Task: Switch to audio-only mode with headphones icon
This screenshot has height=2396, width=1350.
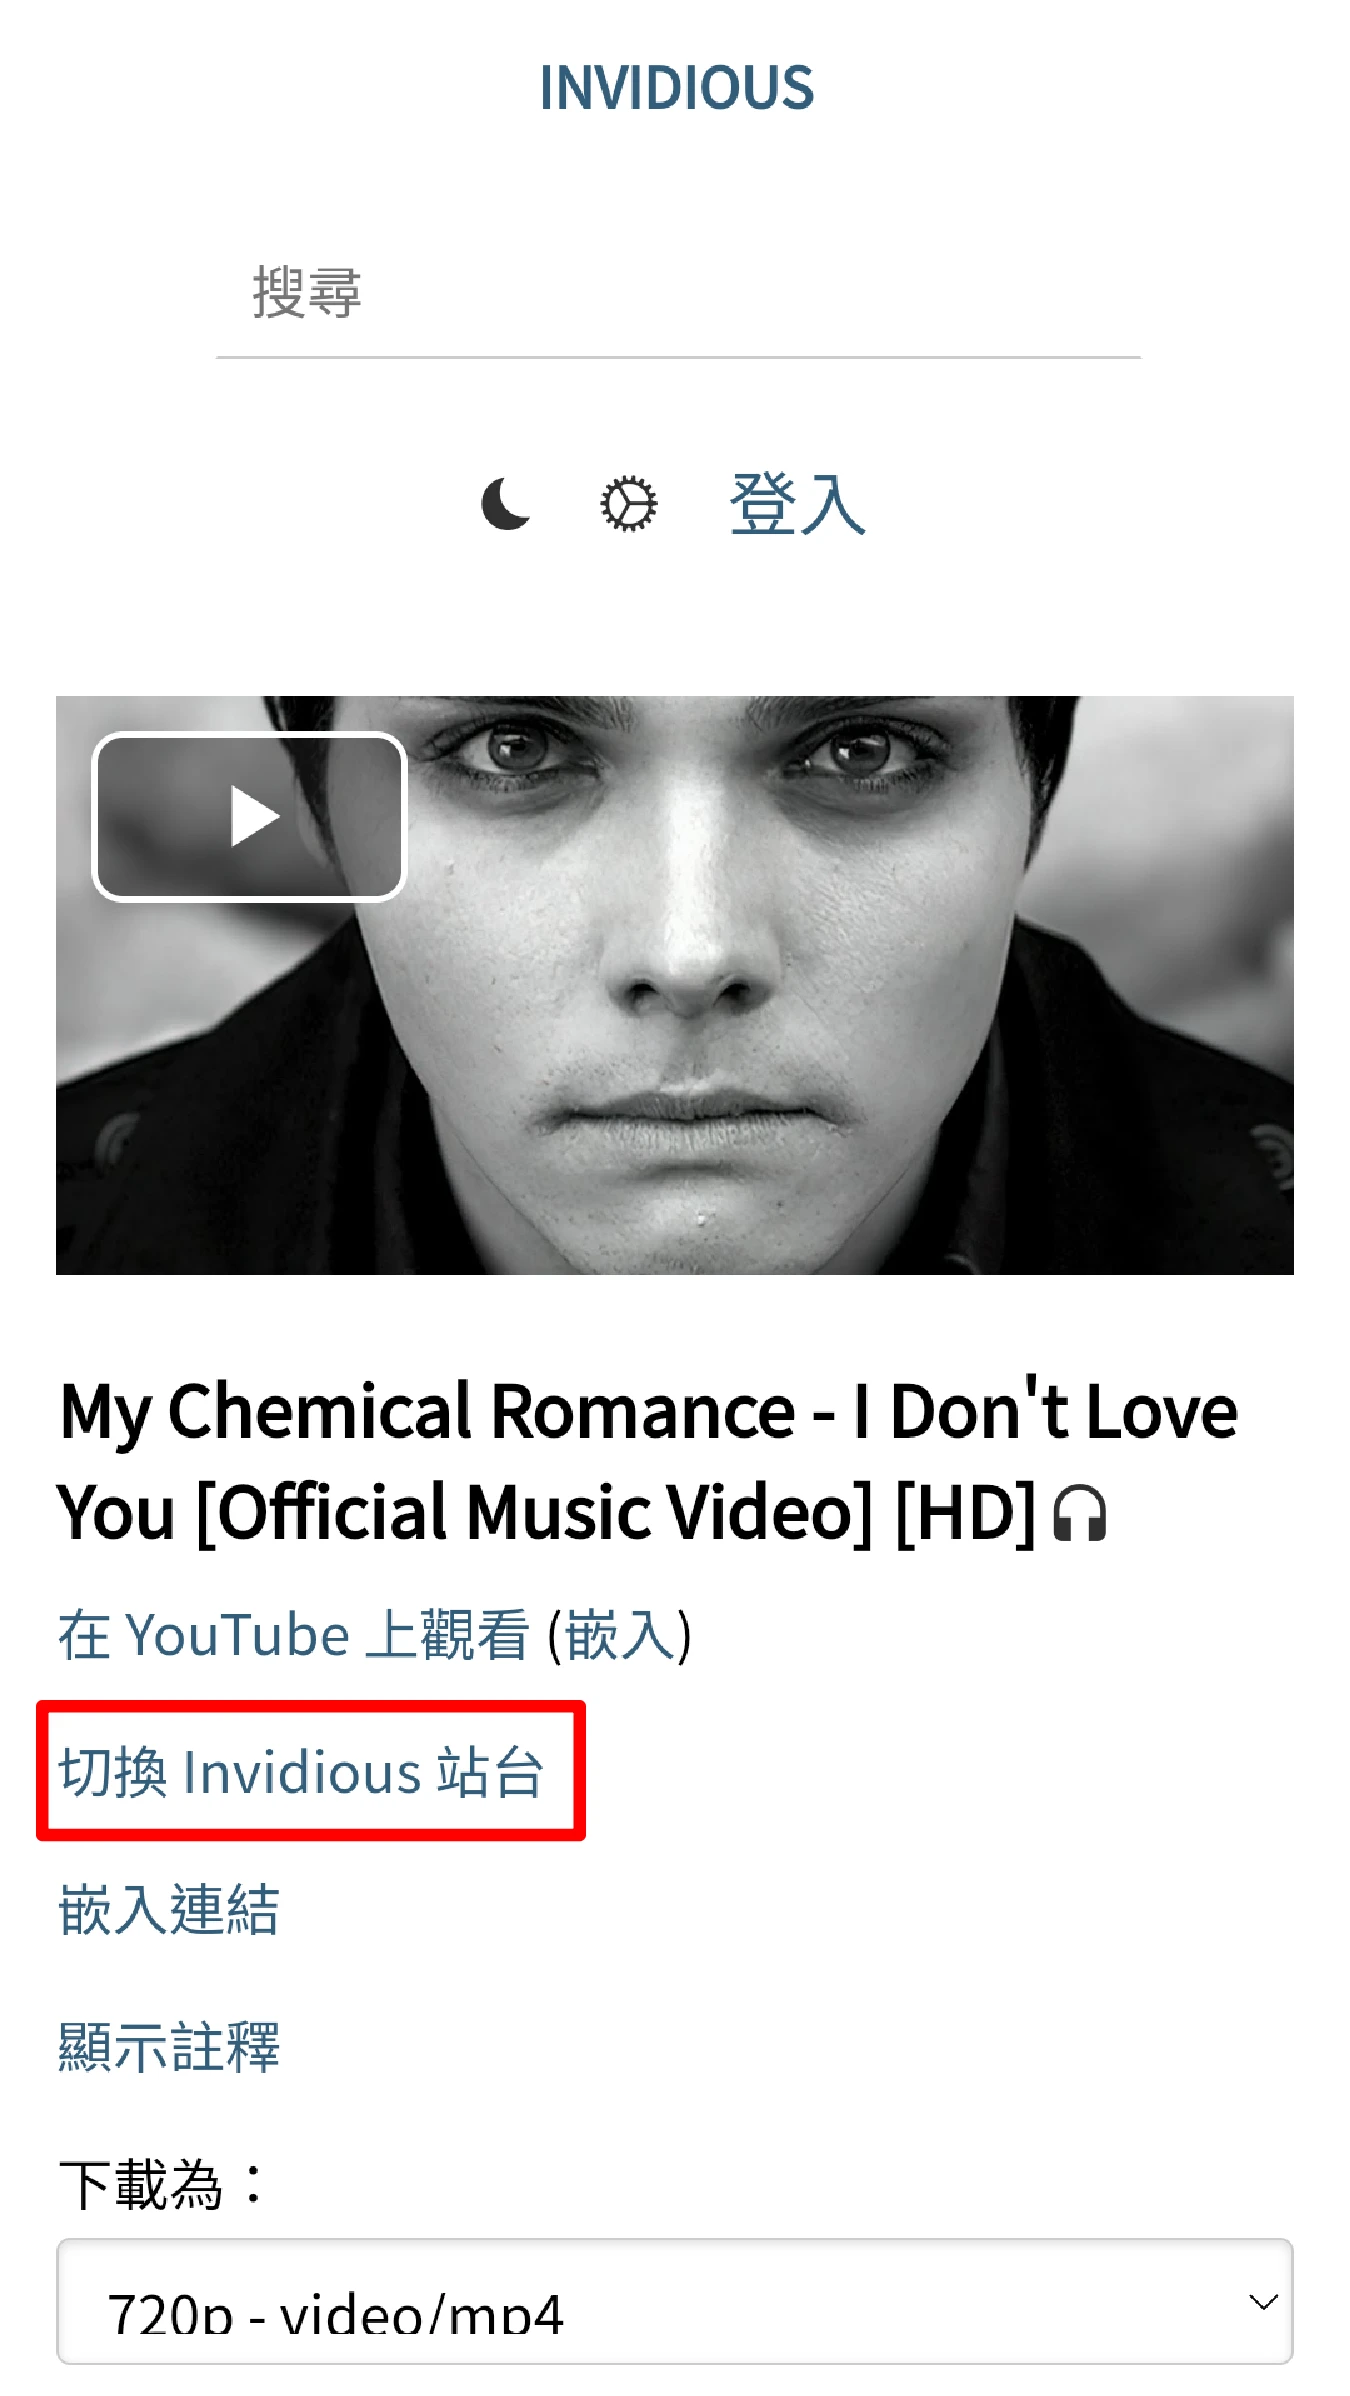Action: pyautogui.click(x=1080, y=1513)
